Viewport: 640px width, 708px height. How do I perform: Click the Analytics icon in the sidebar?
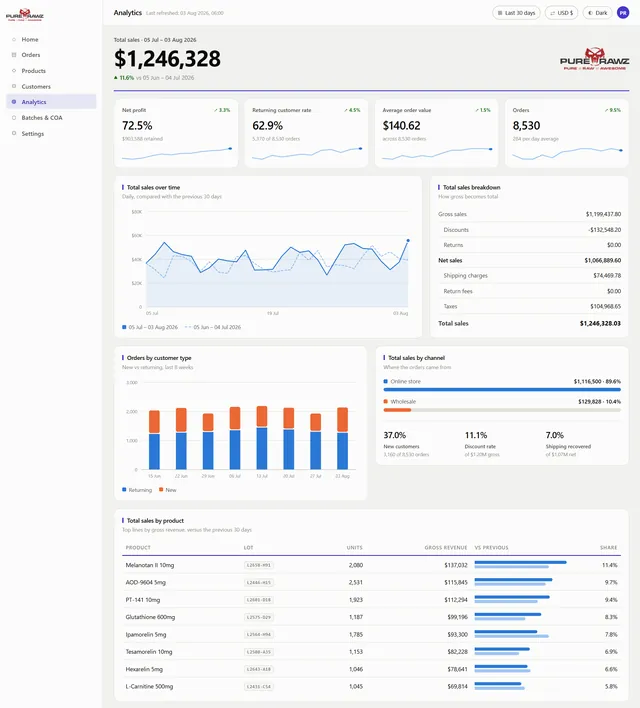[x=14, y=102]
